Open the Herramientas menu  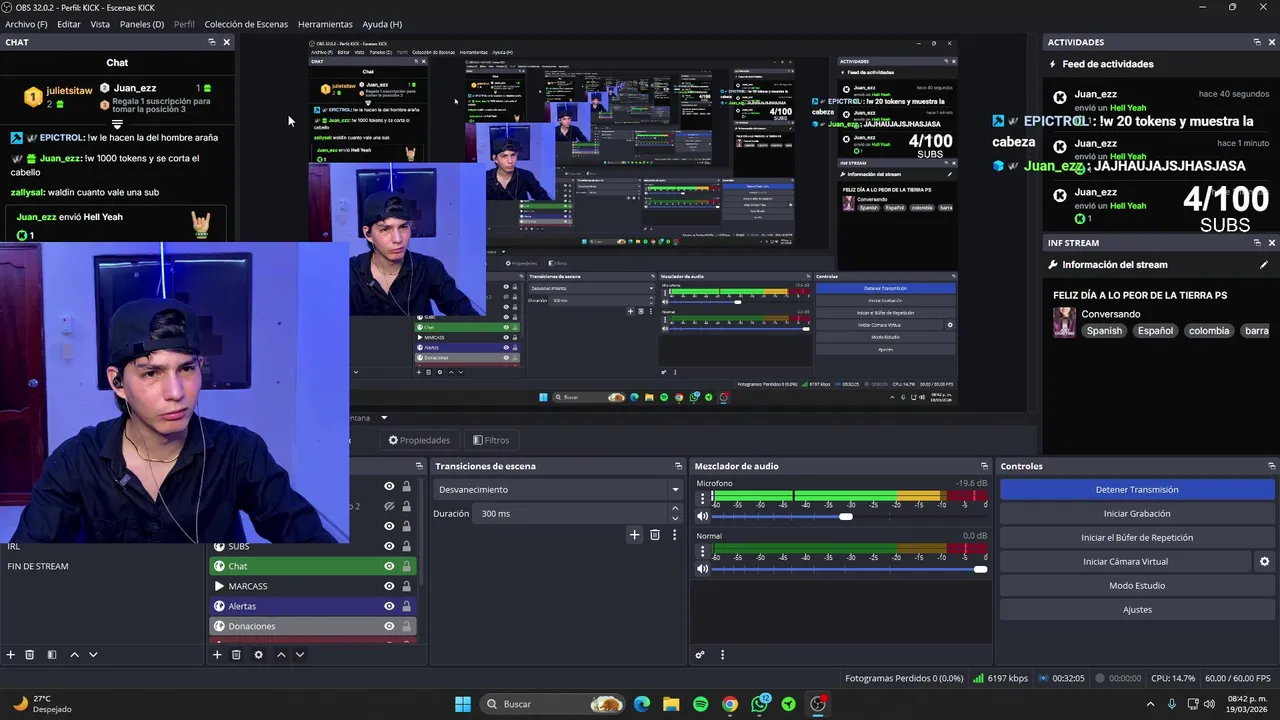[325, 24]
